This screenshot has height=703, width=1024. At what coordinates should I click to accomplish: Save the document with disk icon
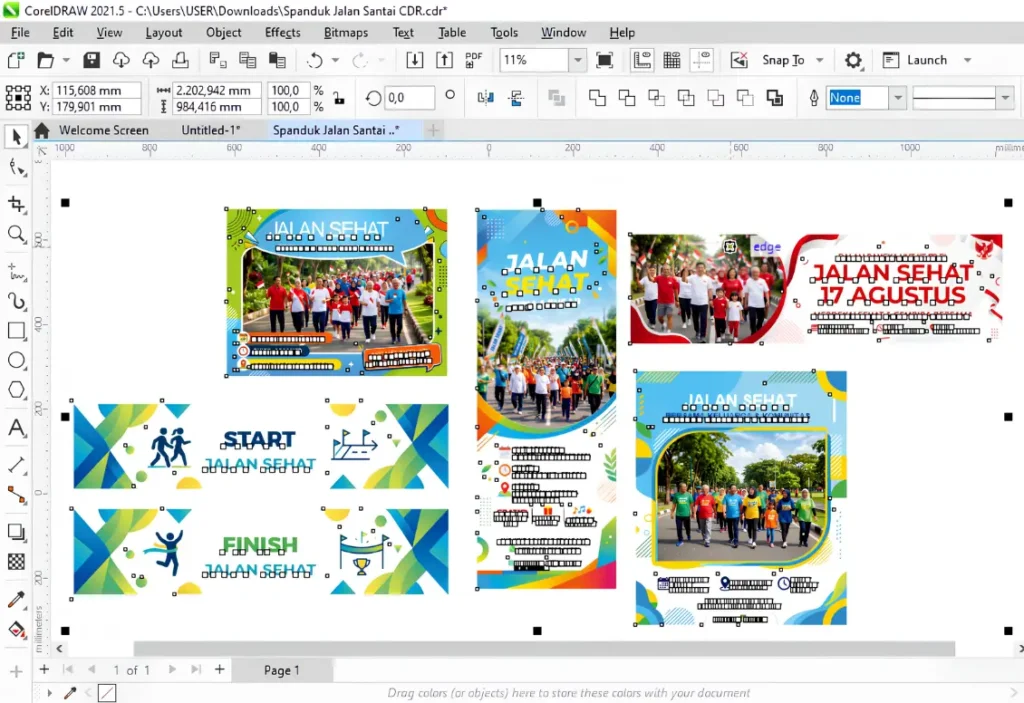click(x=91, y=60)
